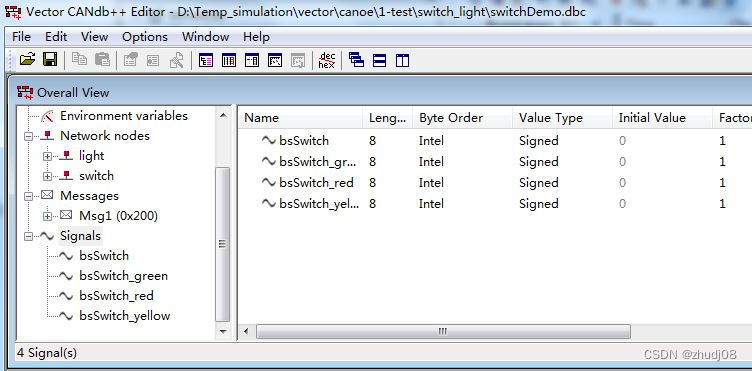Click the Environment variables tree icon
752x371 pixels.
47,116
